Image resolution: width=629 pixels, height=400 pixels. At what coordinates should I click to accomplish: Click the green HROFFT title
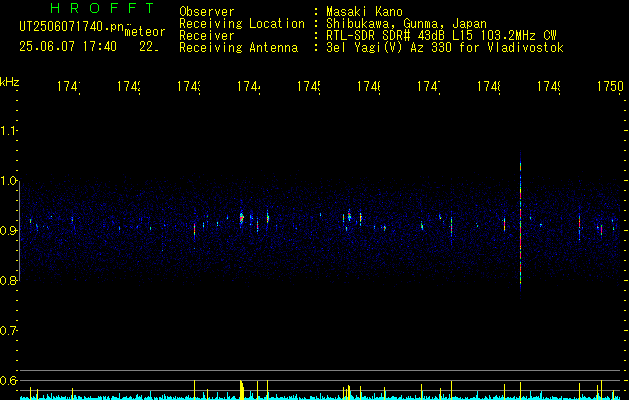pos(103,8)
